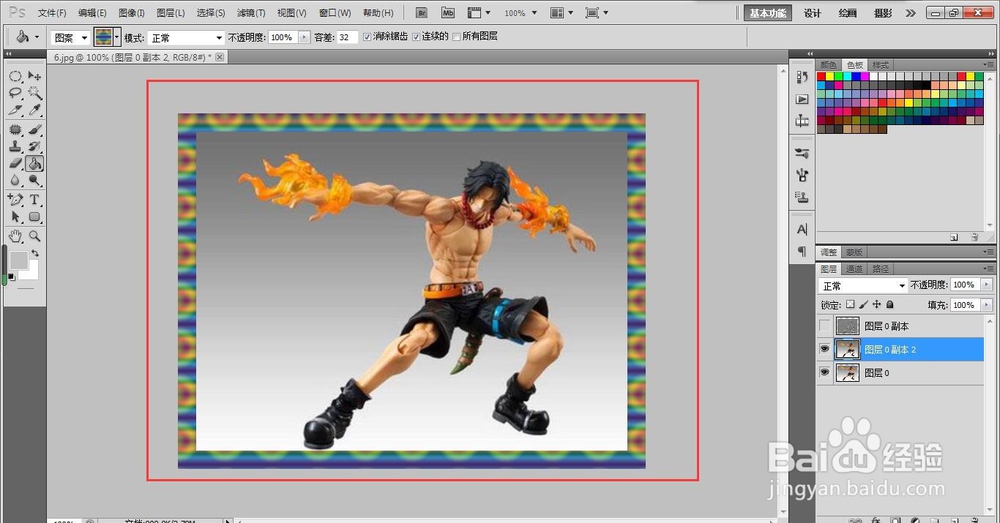Toggle lock transparent pixels
Viewport: 1000px width, 523px height.
coord(850,305)
